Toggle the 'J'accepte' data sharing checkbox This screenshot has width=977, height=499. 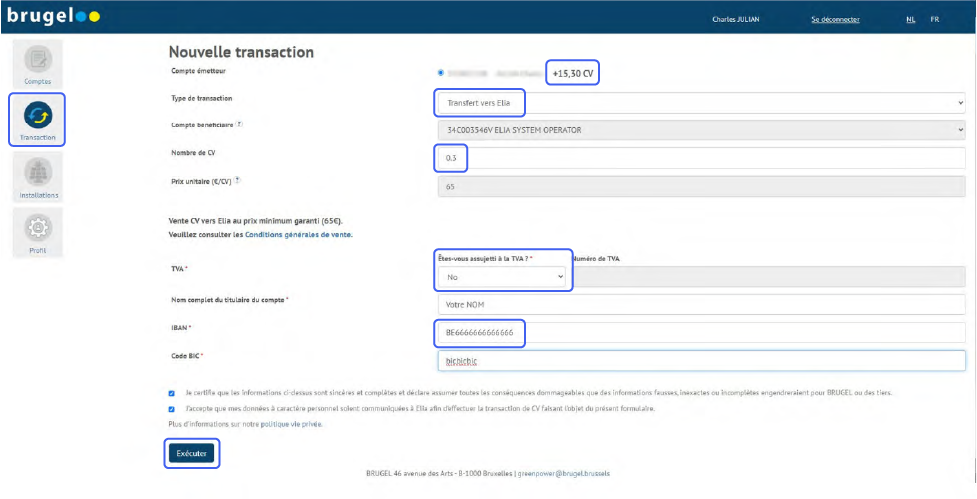click(x=172, y=408)
